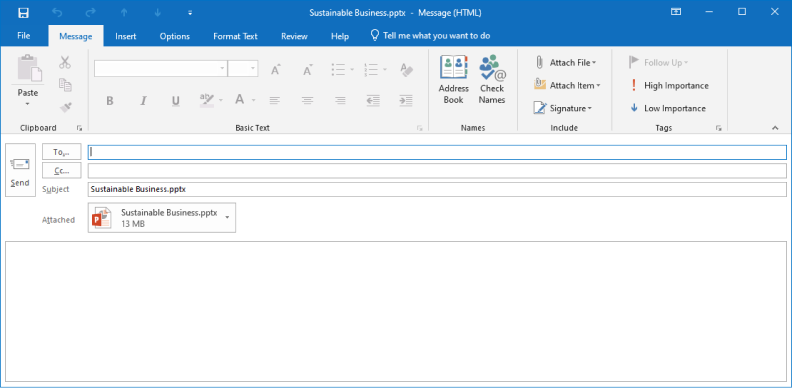The height and width of the screenshot is (388, 792).
Task: Save the message with the floppy disk icon
Action: click(x=24, y=12)
